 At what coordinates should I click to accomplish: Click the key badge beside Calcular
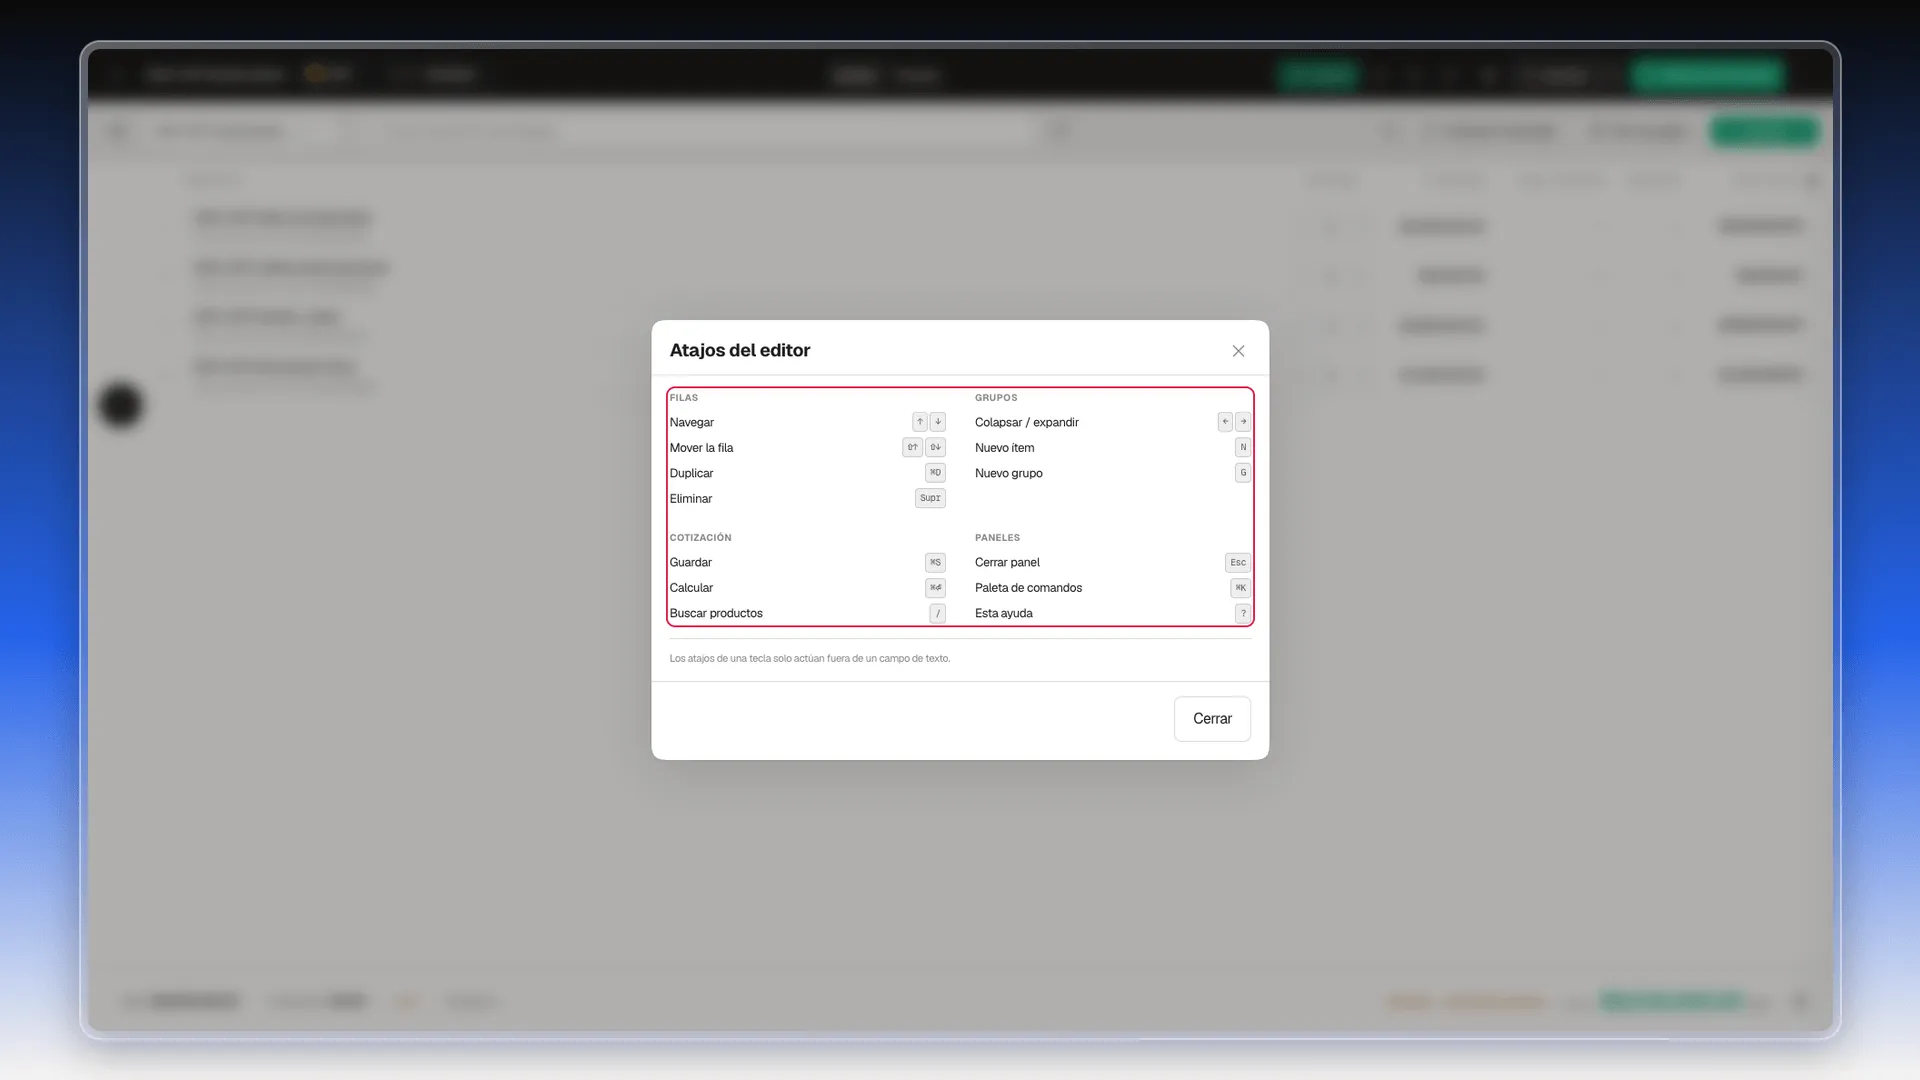click(935, 588)
